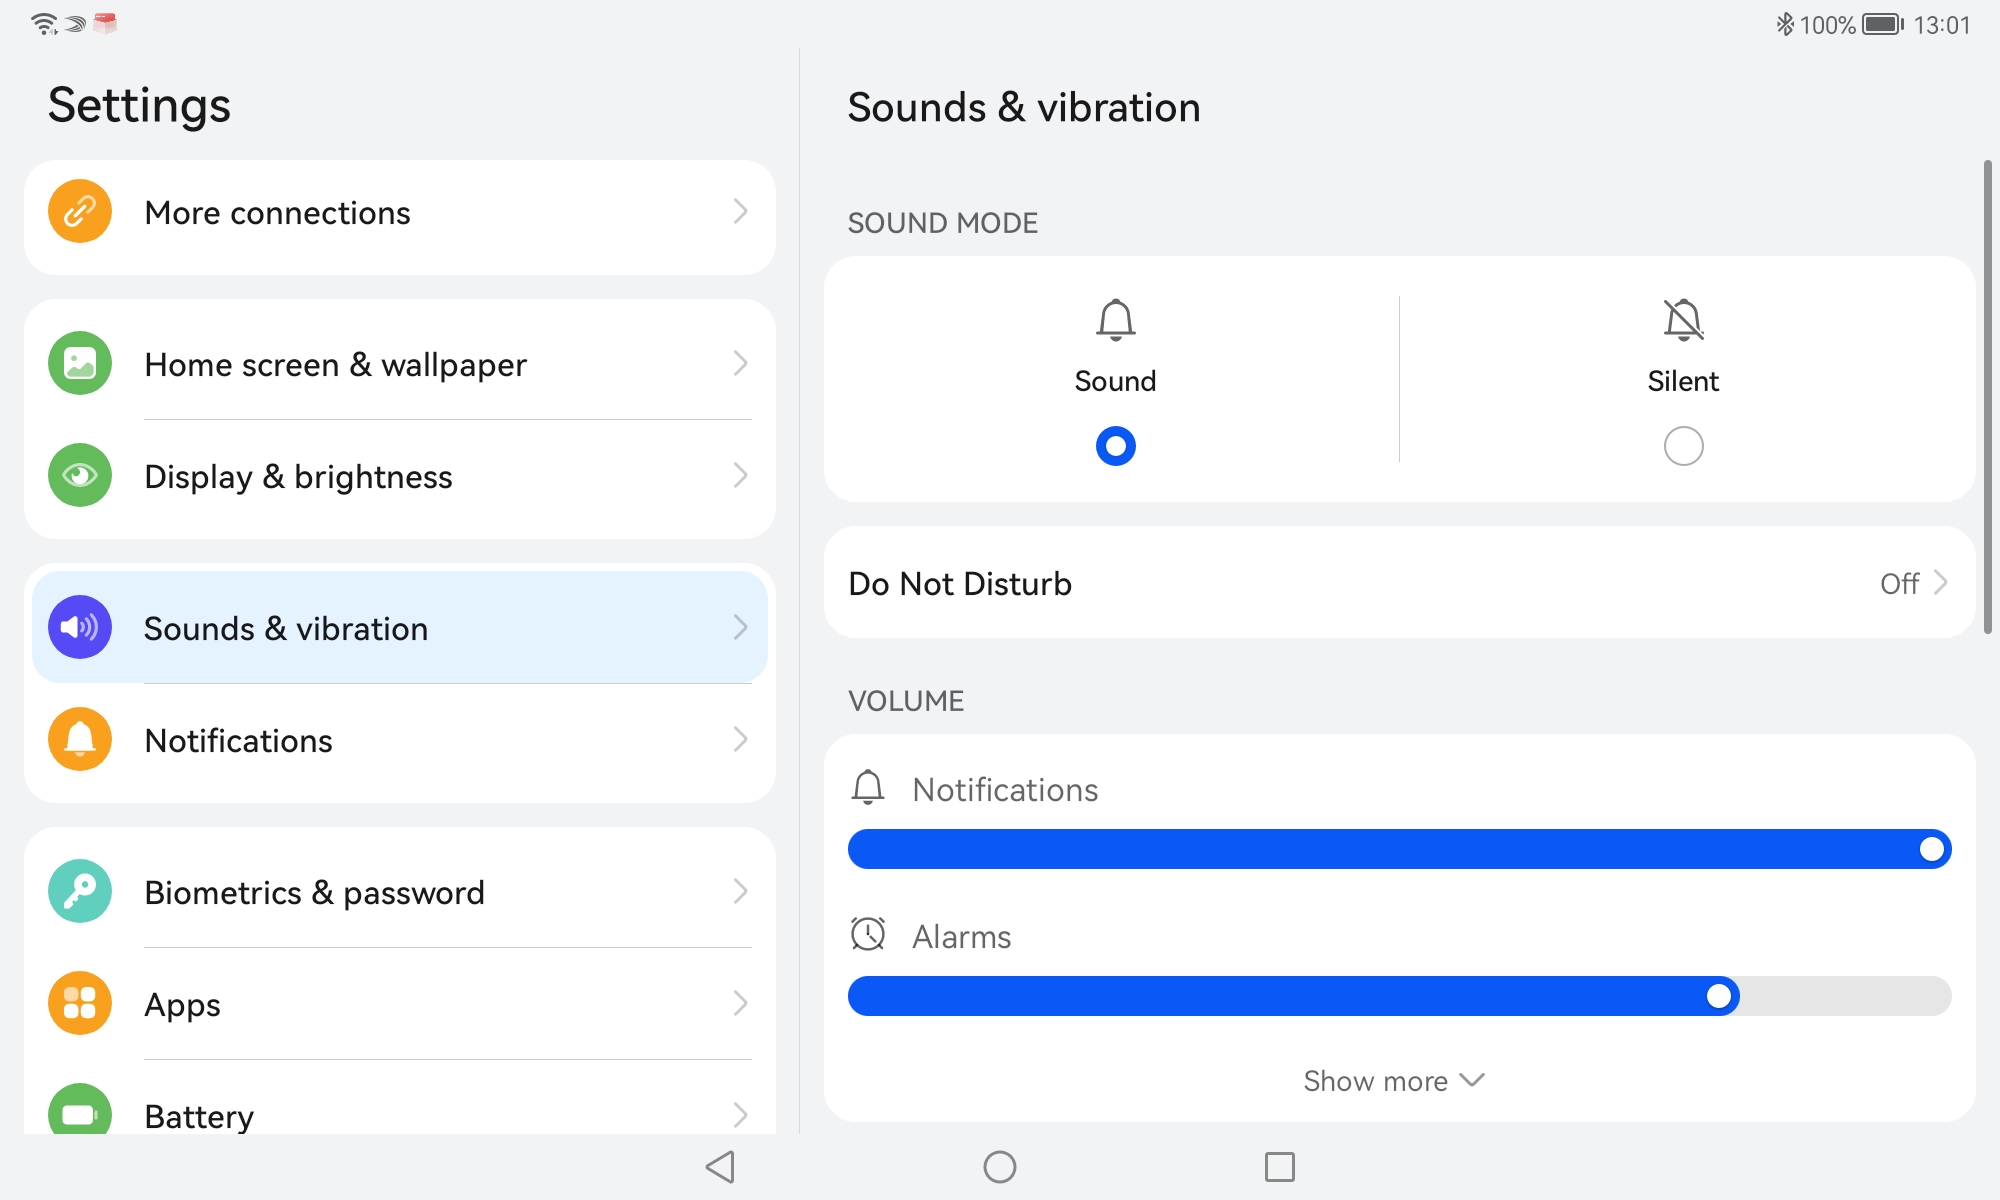Tap the orange More connections link icon
The width and height of the screenshot is (2000, 1200).
click(80, 212)
